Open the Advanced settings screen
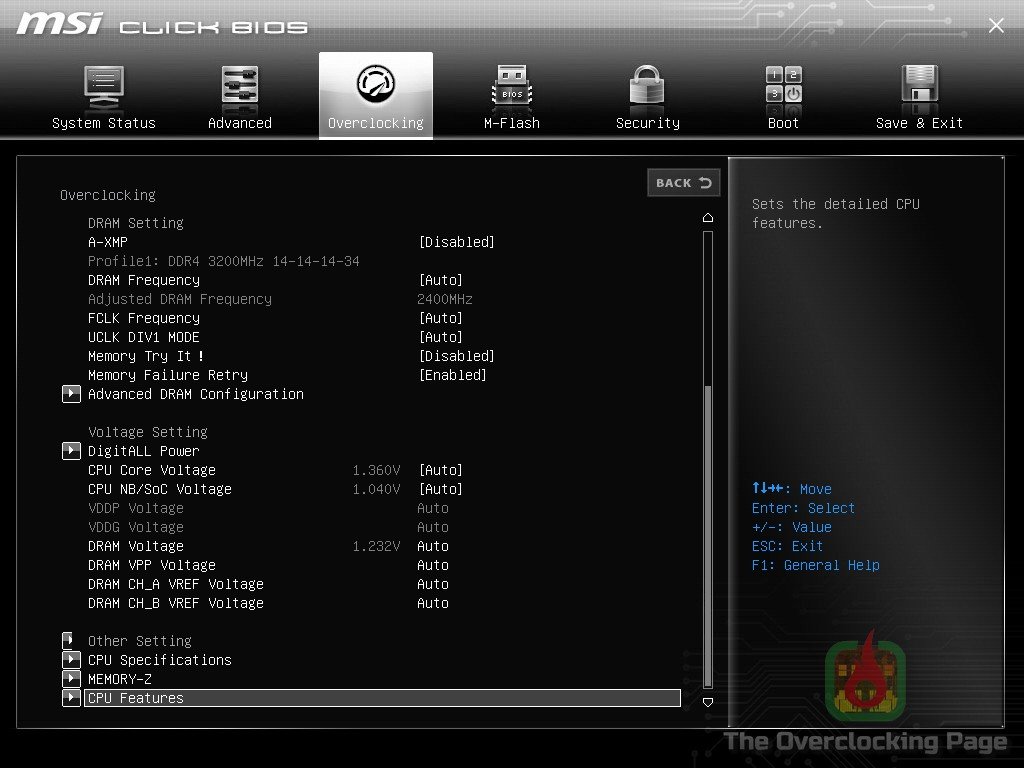The image size is (1024, 768). [x=239, y=95]
